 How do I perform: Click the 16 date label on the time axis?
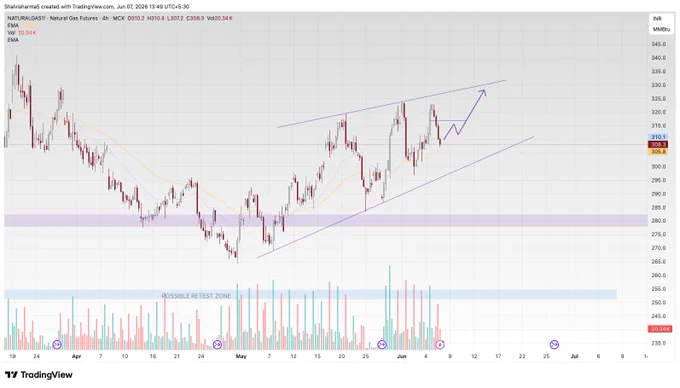153,356
